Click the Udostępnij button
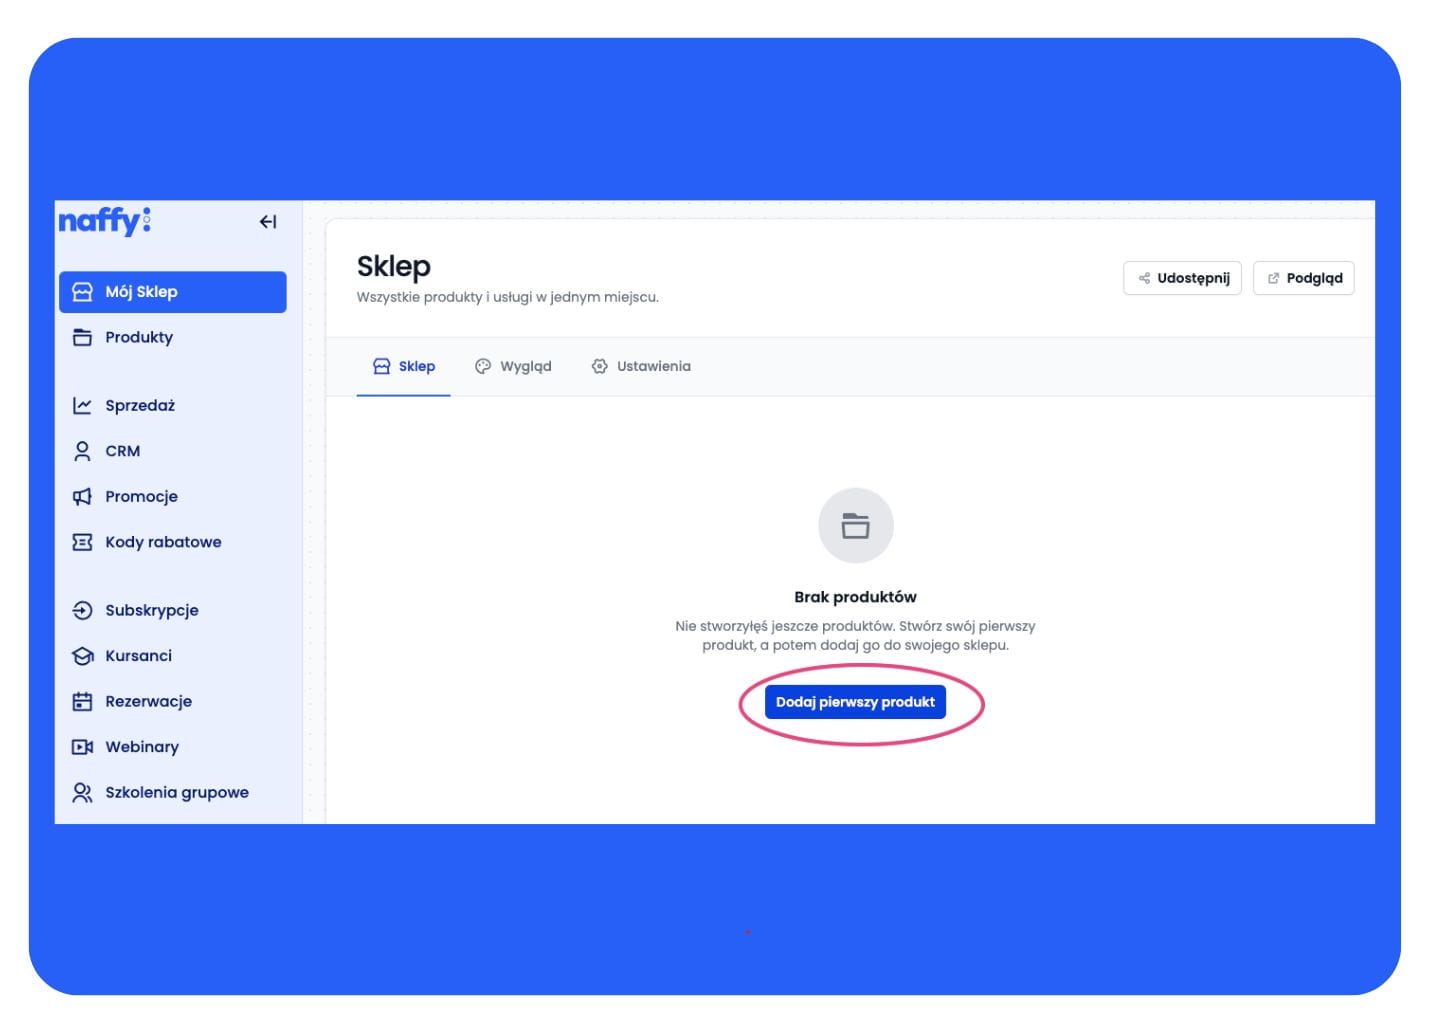This screenshot has width=1440, height=1024. pos(1182,278)
